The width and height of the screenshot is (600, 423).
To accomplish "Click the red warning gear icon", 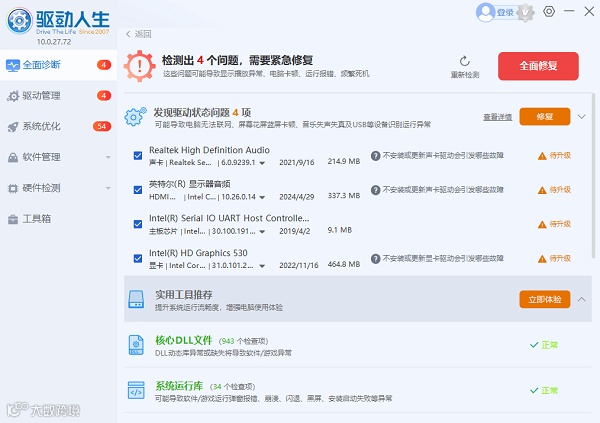I will point(139,66).
